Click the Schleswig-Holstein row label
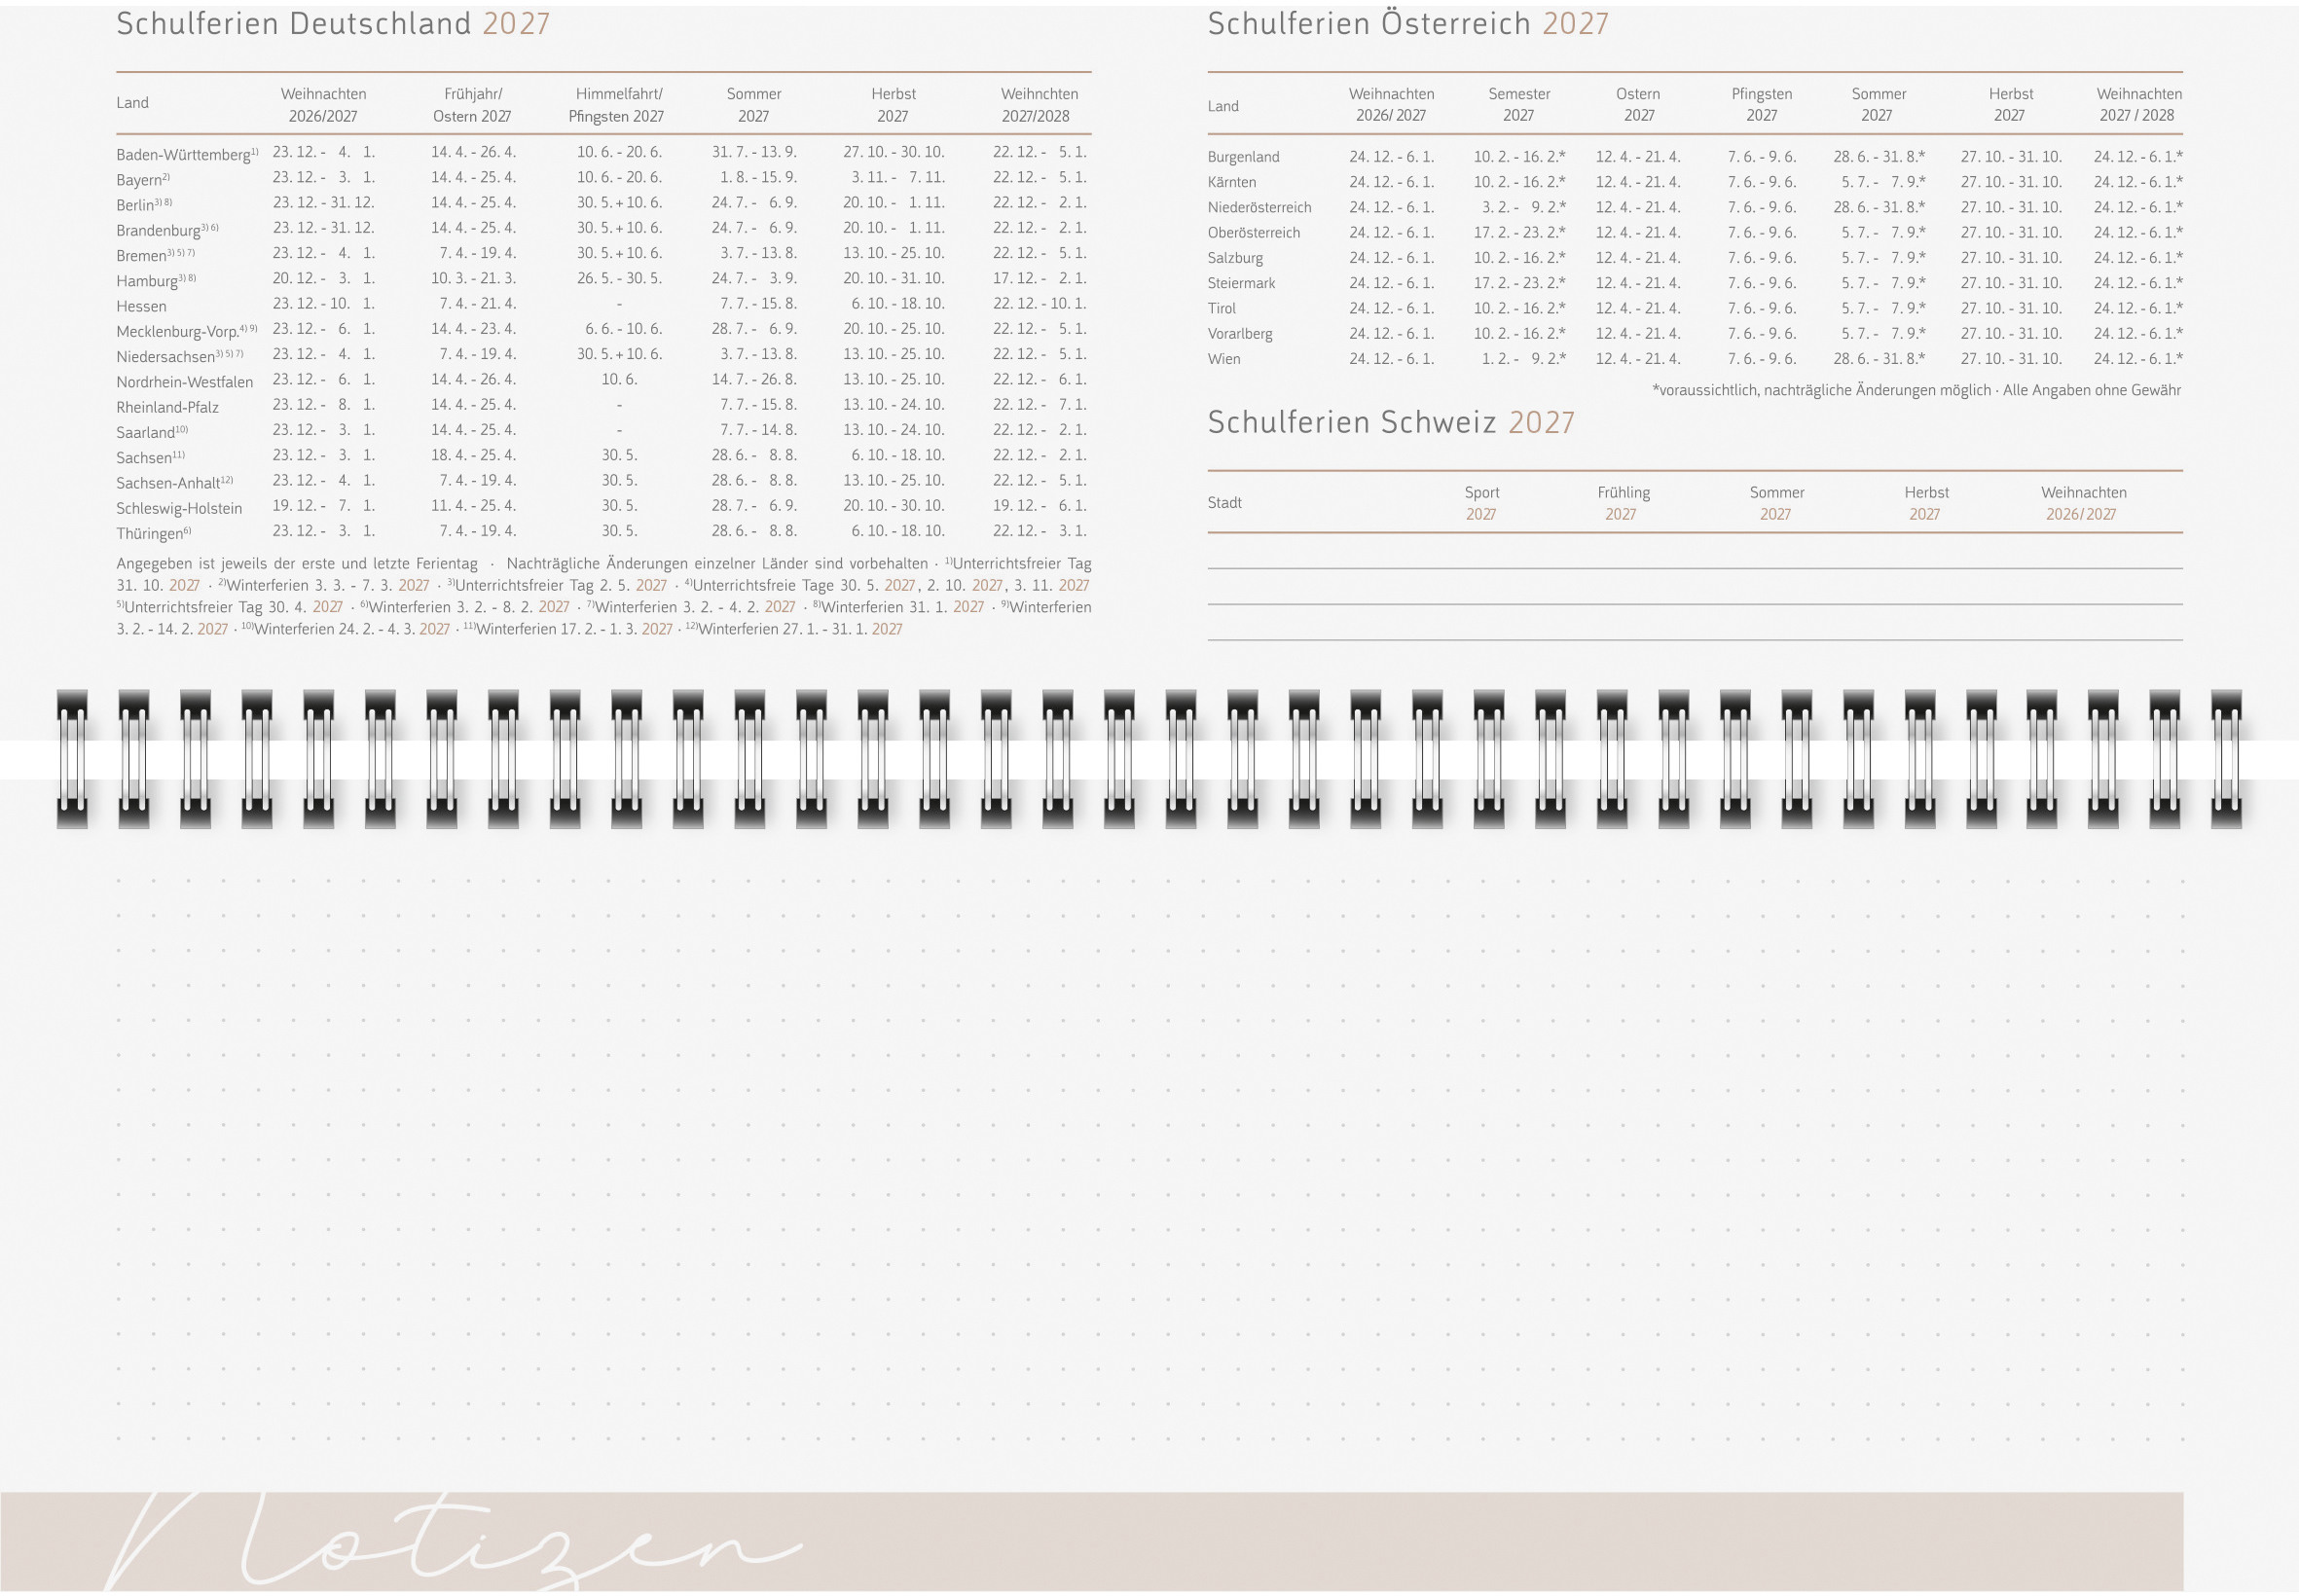This screenshot has width=2299, height=1596. point(179,508)
